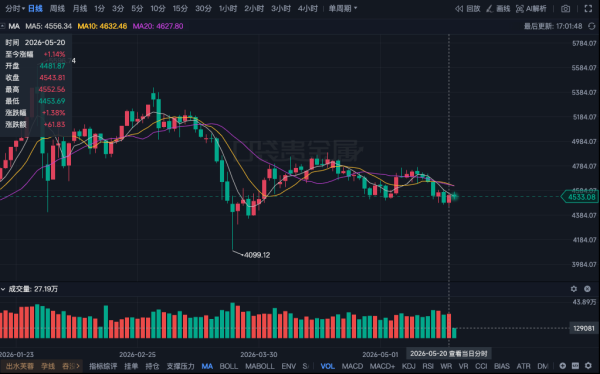This screenshot has height=374, width=600.
Task: Switch sub chart to ATR
Action: pos(523,366)
